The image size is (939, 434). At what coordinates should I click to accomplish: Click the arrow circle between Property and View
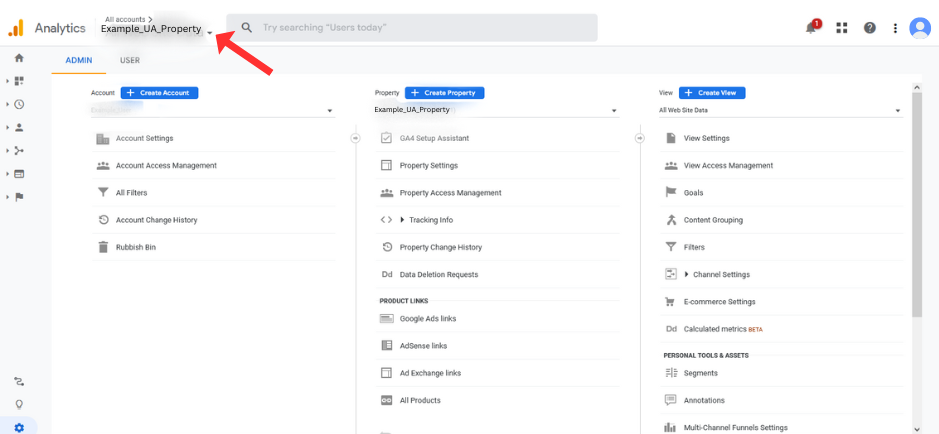point(640,138)
